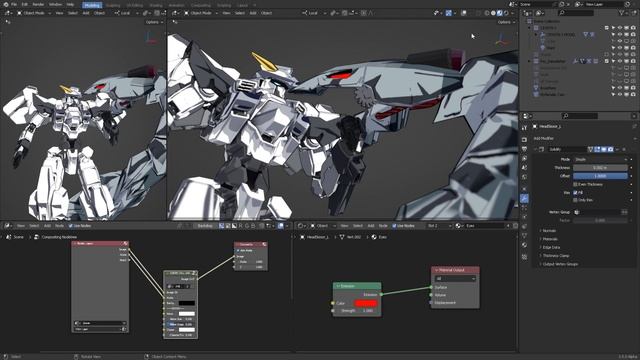Toggle eye visibility for first collection row
This screenshot has height=360, width=640.
620,28
